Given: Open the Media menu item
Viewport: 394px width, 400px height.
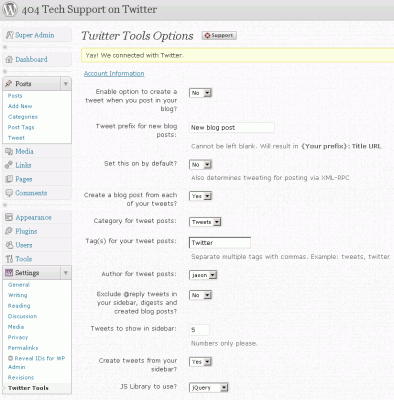Looking at the screenshot, I should point(24,151).
